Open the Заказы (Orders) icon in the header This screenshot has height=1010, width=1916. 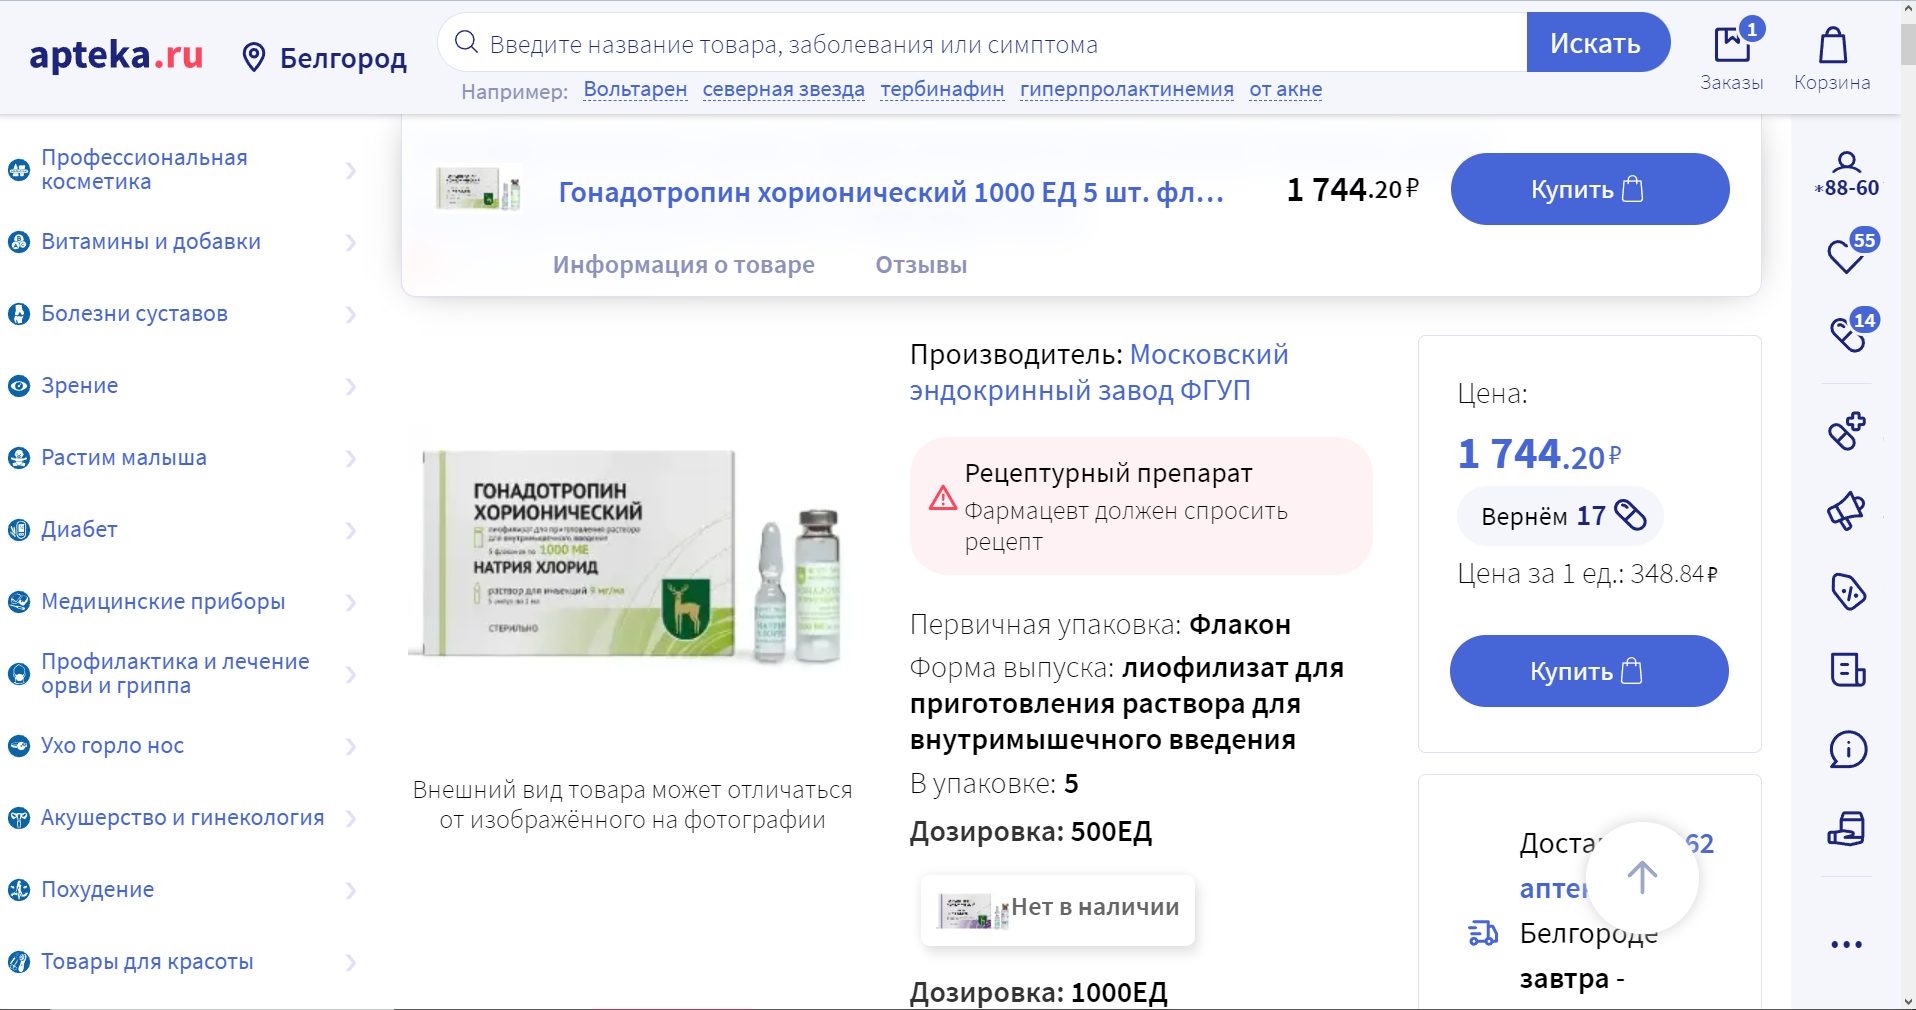(x=1733, y=42)
